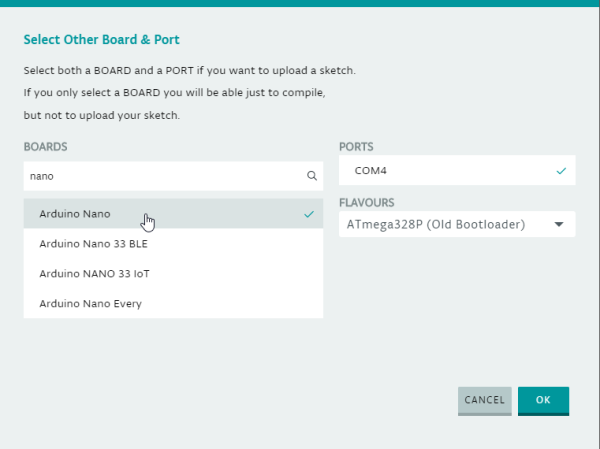
Task: Click the "only select a BOARD" compile note
Action: coord(175,93)
